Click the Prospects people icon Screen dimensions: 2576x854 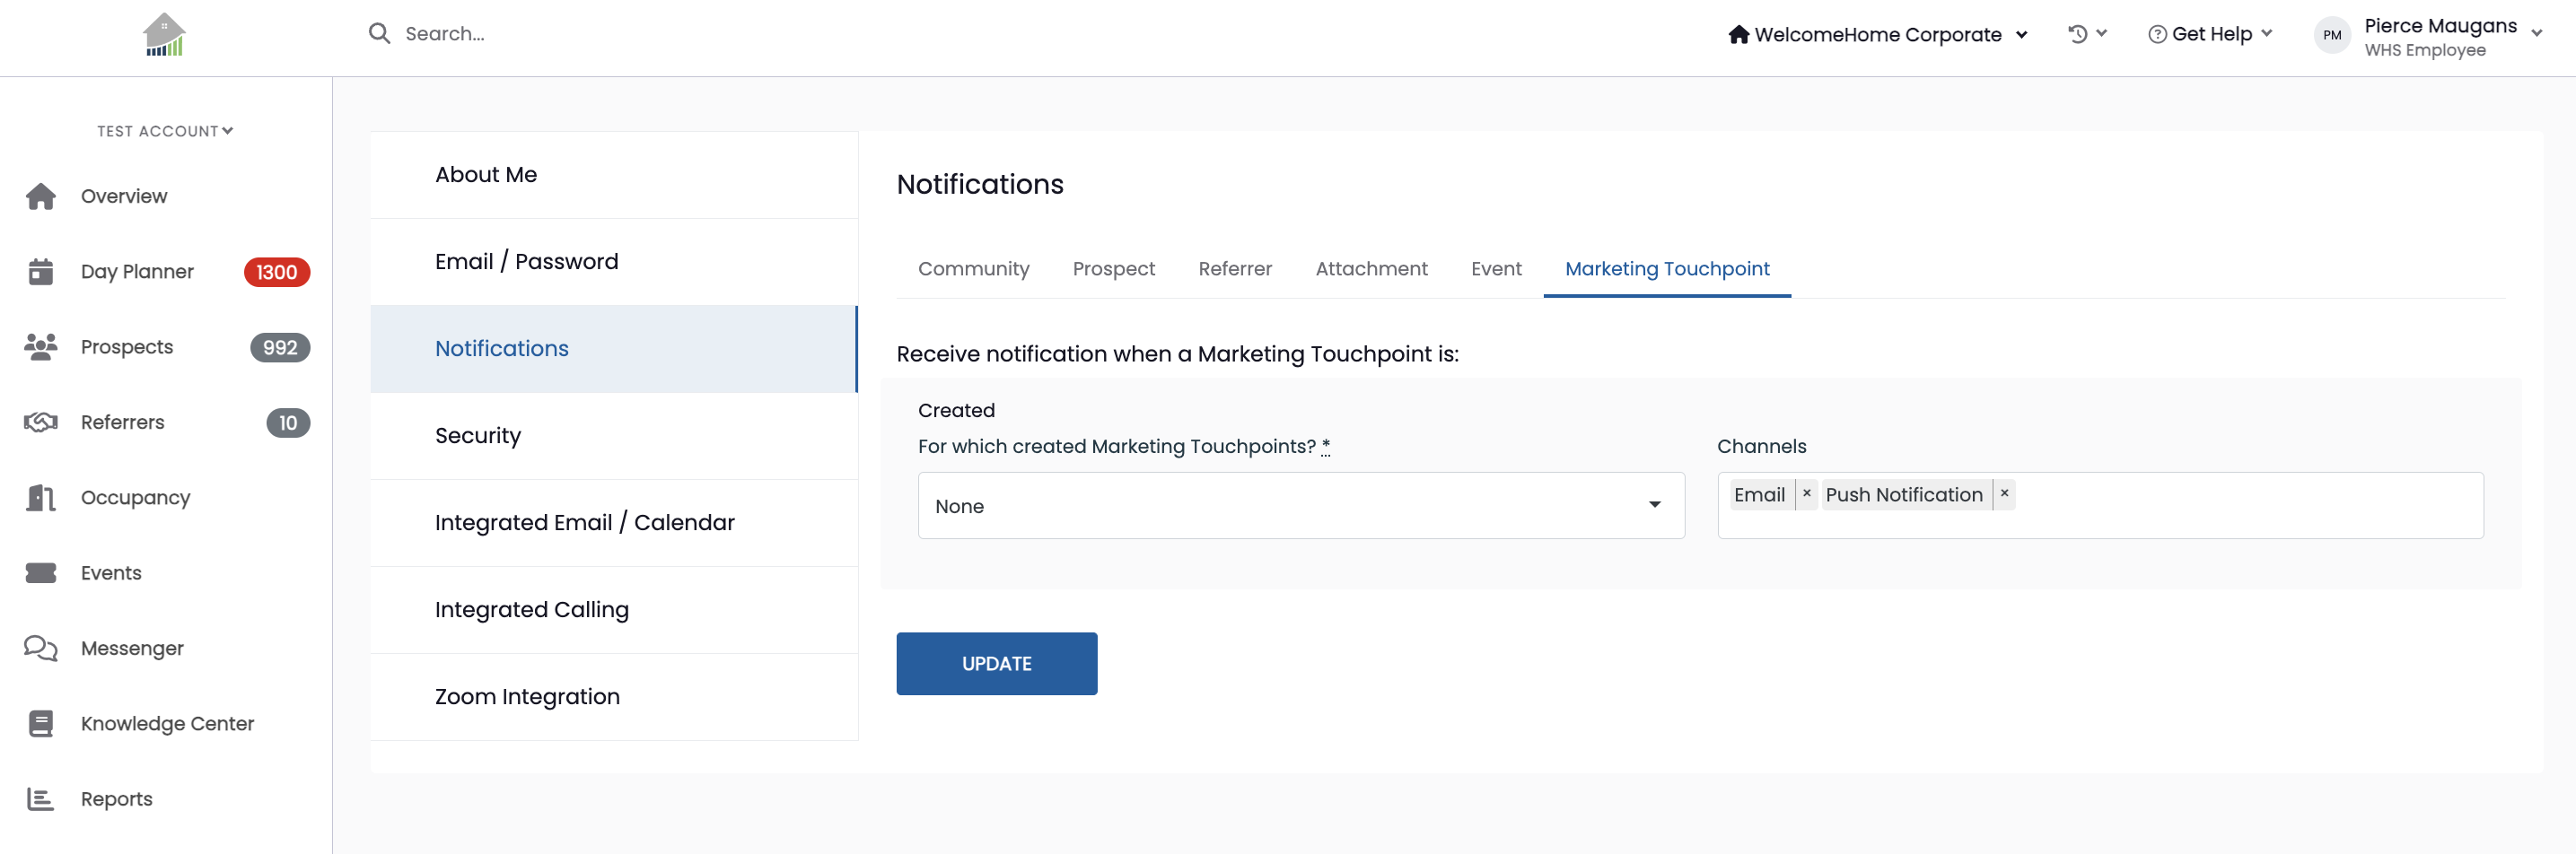coord(41,347)
